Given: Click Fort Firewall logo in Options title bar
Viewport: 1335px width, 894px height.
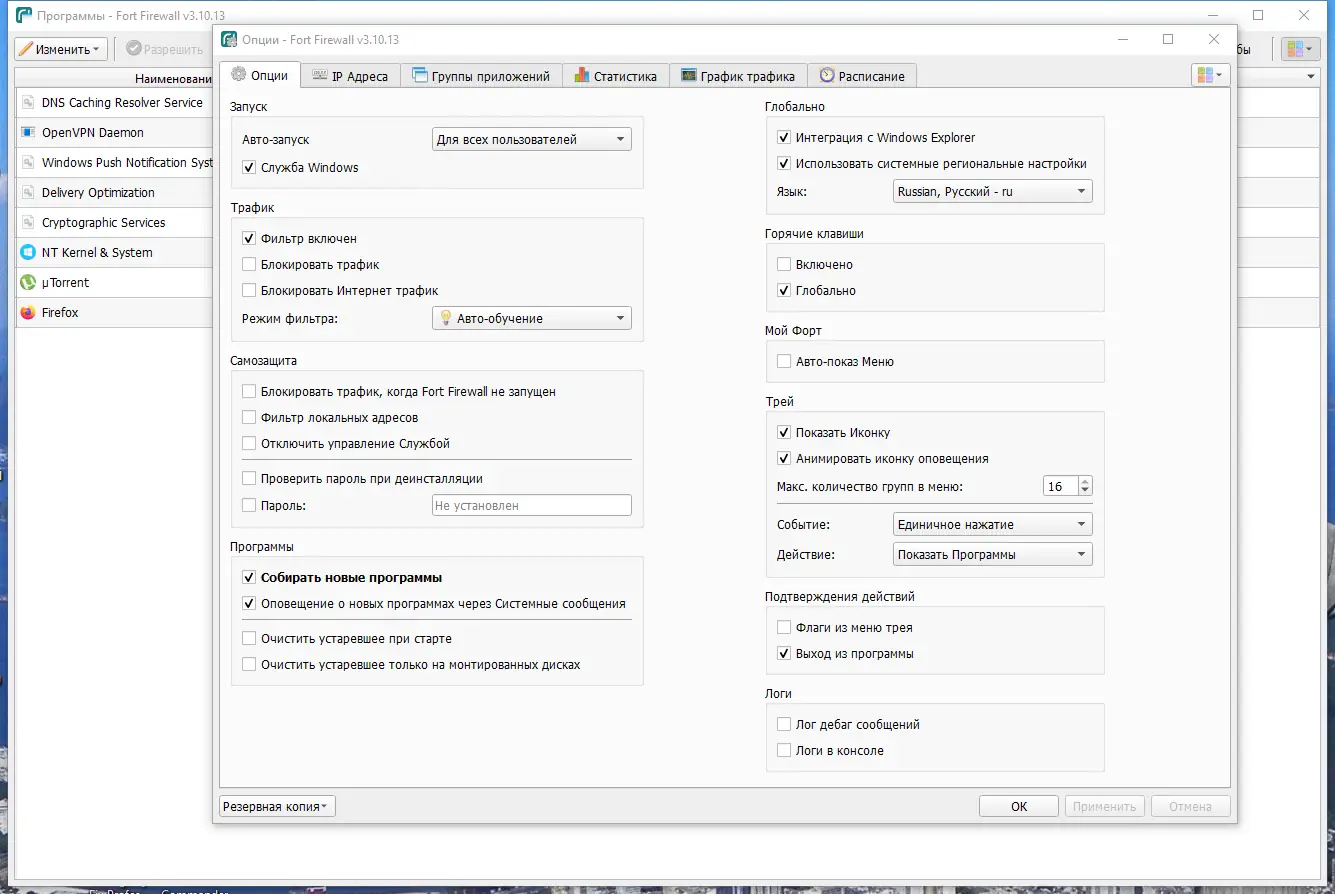Looking at the screenshot, I should (x=229, y=39).
